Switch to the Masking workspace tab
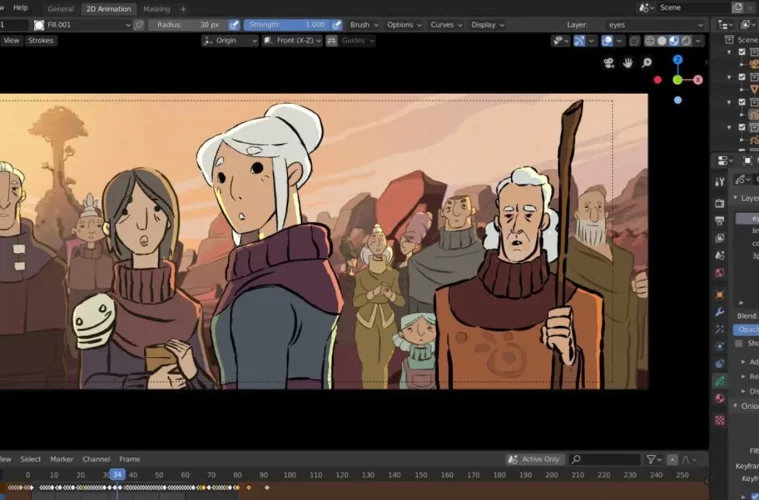The width and height of the screenshot is (759, 500). point(156,9)
